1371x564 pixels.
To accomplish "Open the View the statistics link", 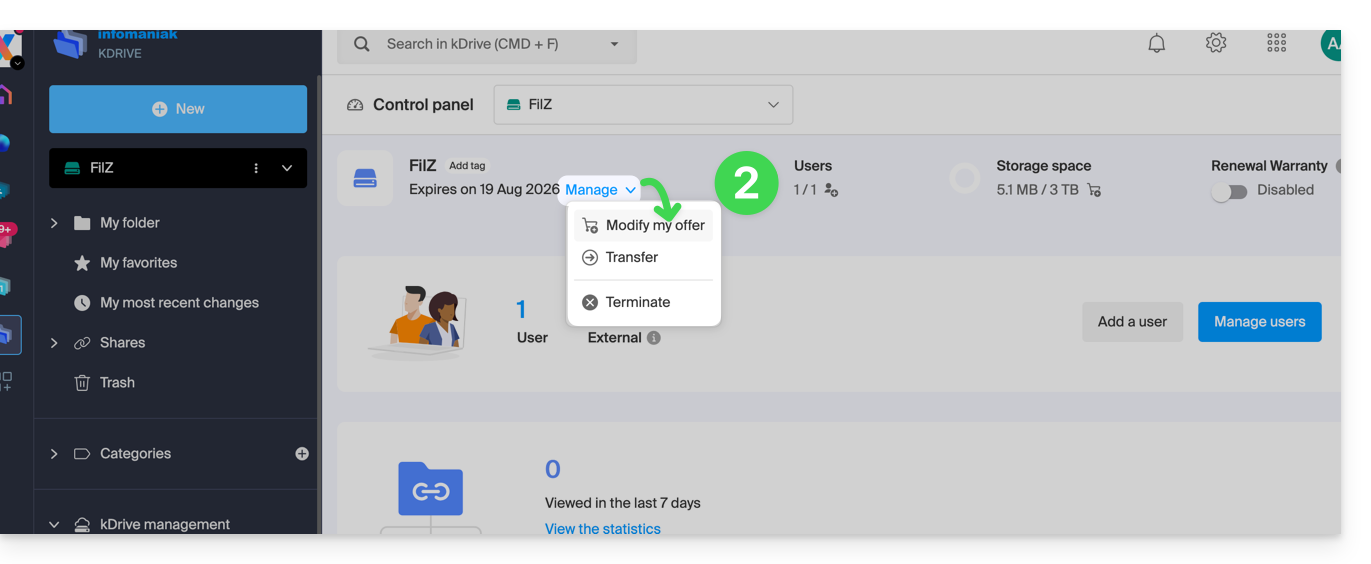I will pos(602,528).
